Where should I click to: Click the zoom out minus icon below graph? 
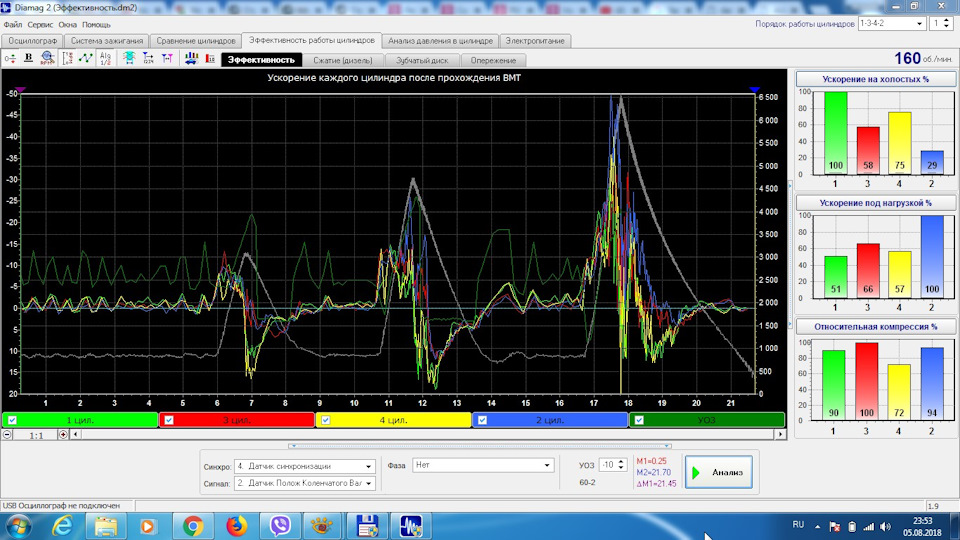click(x=7, y=435)
